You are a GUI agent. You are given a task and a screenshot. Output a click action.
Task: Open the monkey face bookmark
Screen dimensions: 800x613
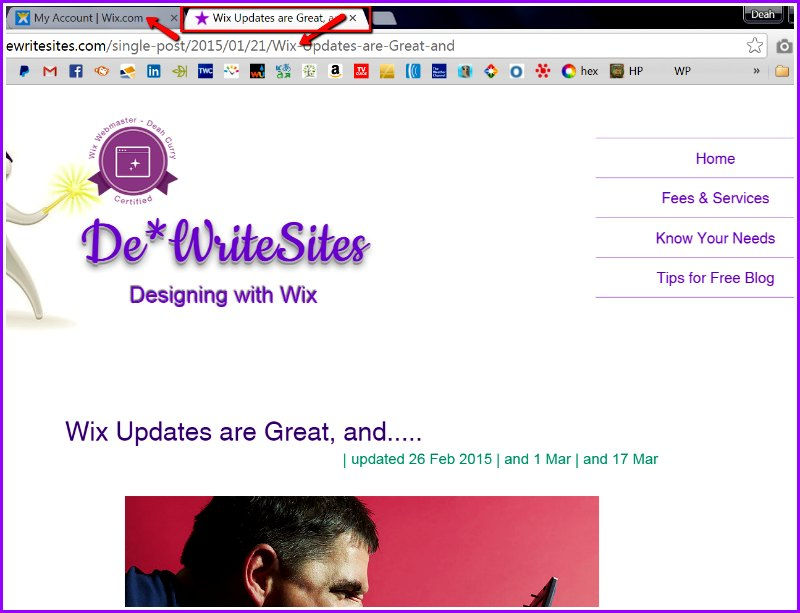102,71
